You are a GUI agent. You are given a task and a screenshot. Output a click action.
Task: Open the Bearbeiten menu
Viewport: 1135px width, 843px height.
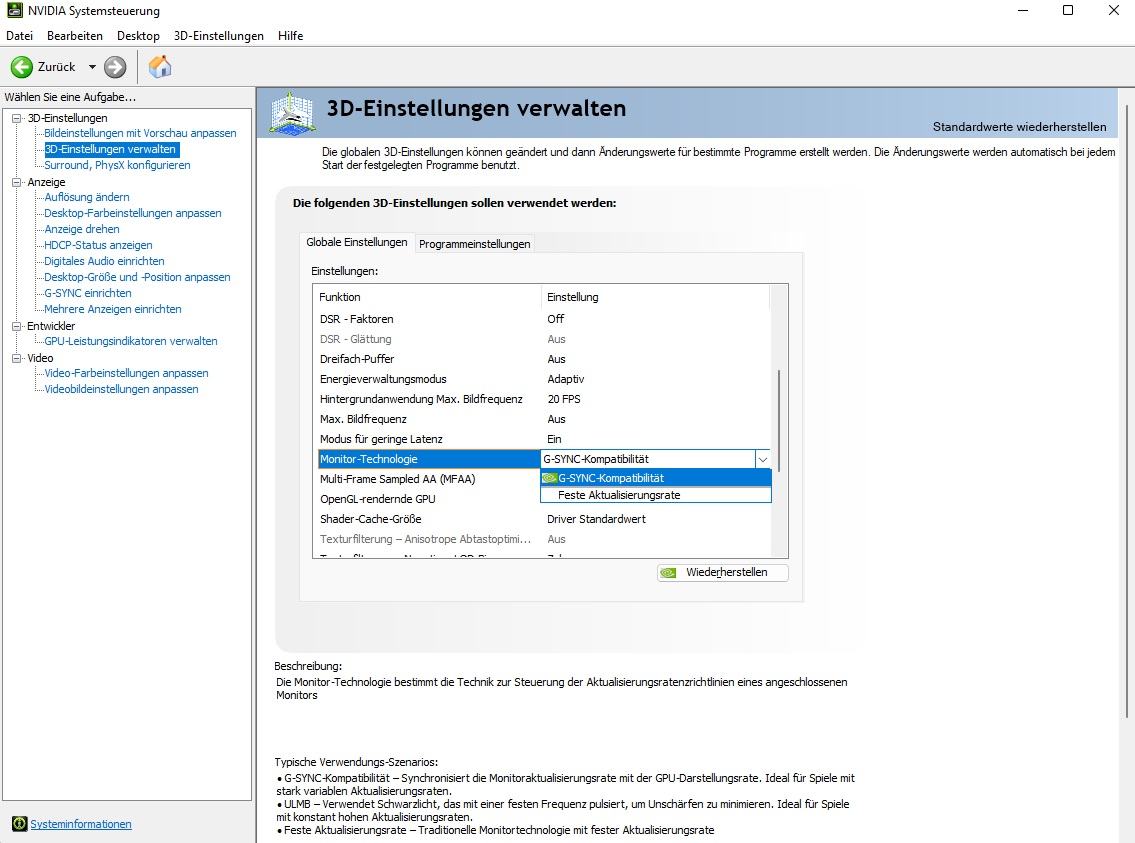[x=75, y=35]
